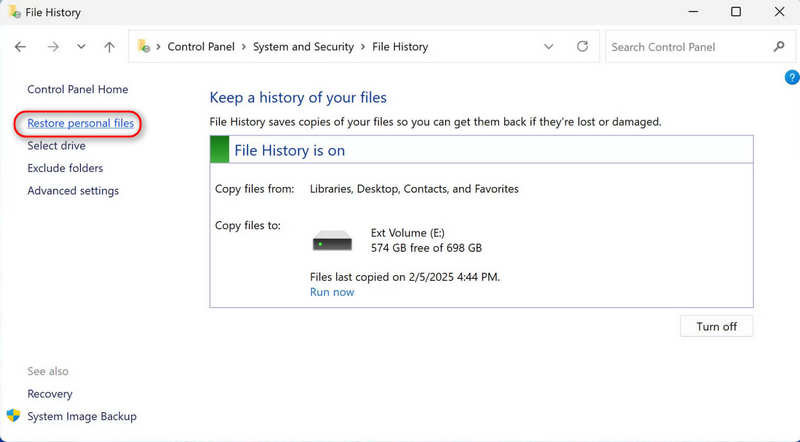Click the 'File History is on' heading
Image resolution: width=800 pixels, height=442 pixels.
click(289, 150)
